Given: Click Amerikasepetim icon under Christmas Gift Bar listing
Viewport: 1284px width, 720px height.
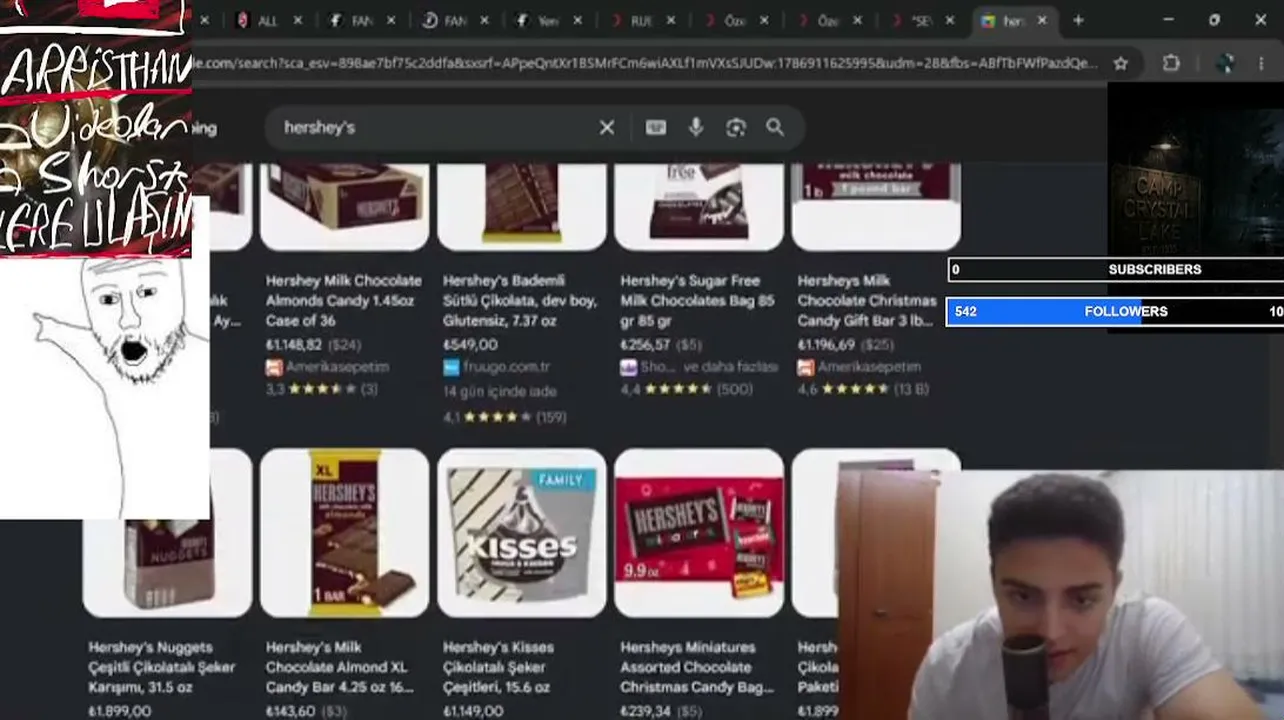Looking at the screenshot, I should pos(806,367).
